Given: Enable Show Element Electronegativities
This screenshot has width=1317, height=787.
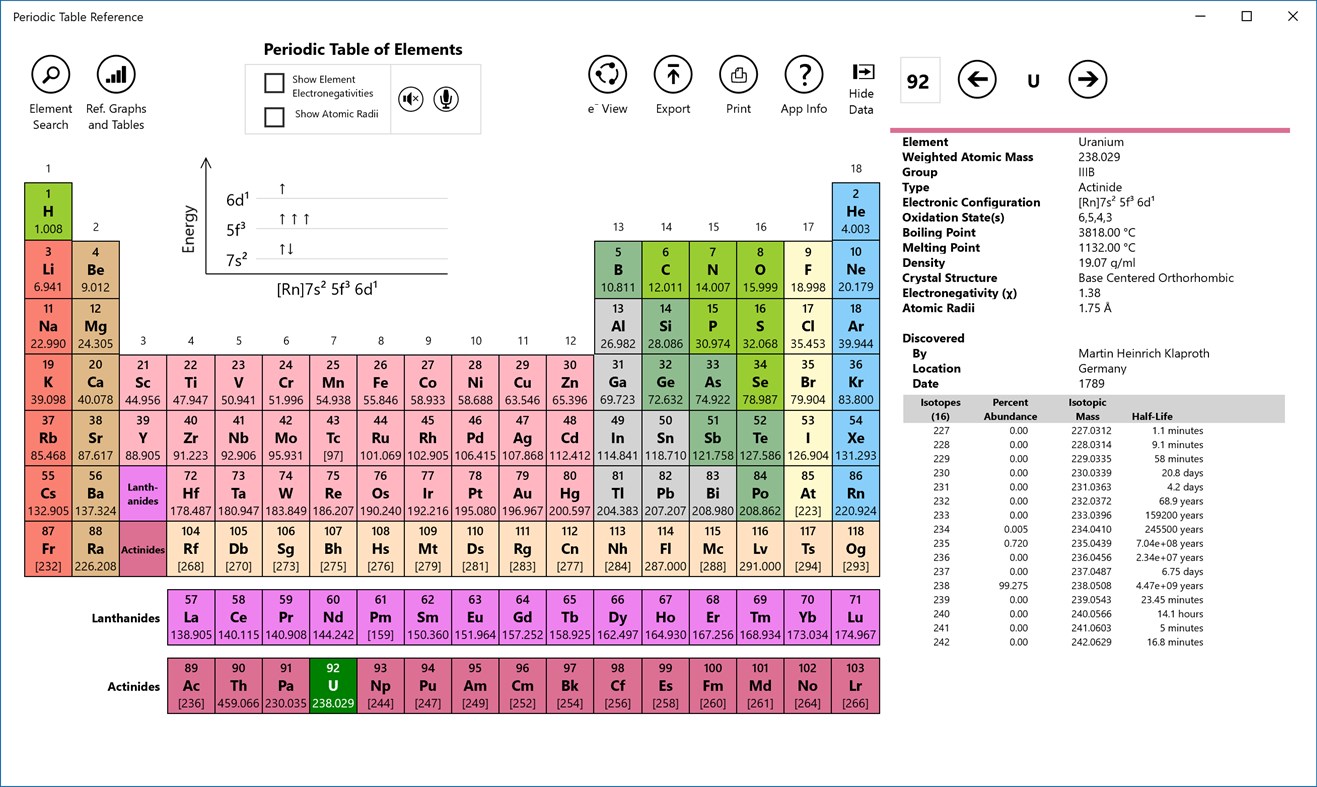Looking at the screenshot, I should (x=274, y=83).
